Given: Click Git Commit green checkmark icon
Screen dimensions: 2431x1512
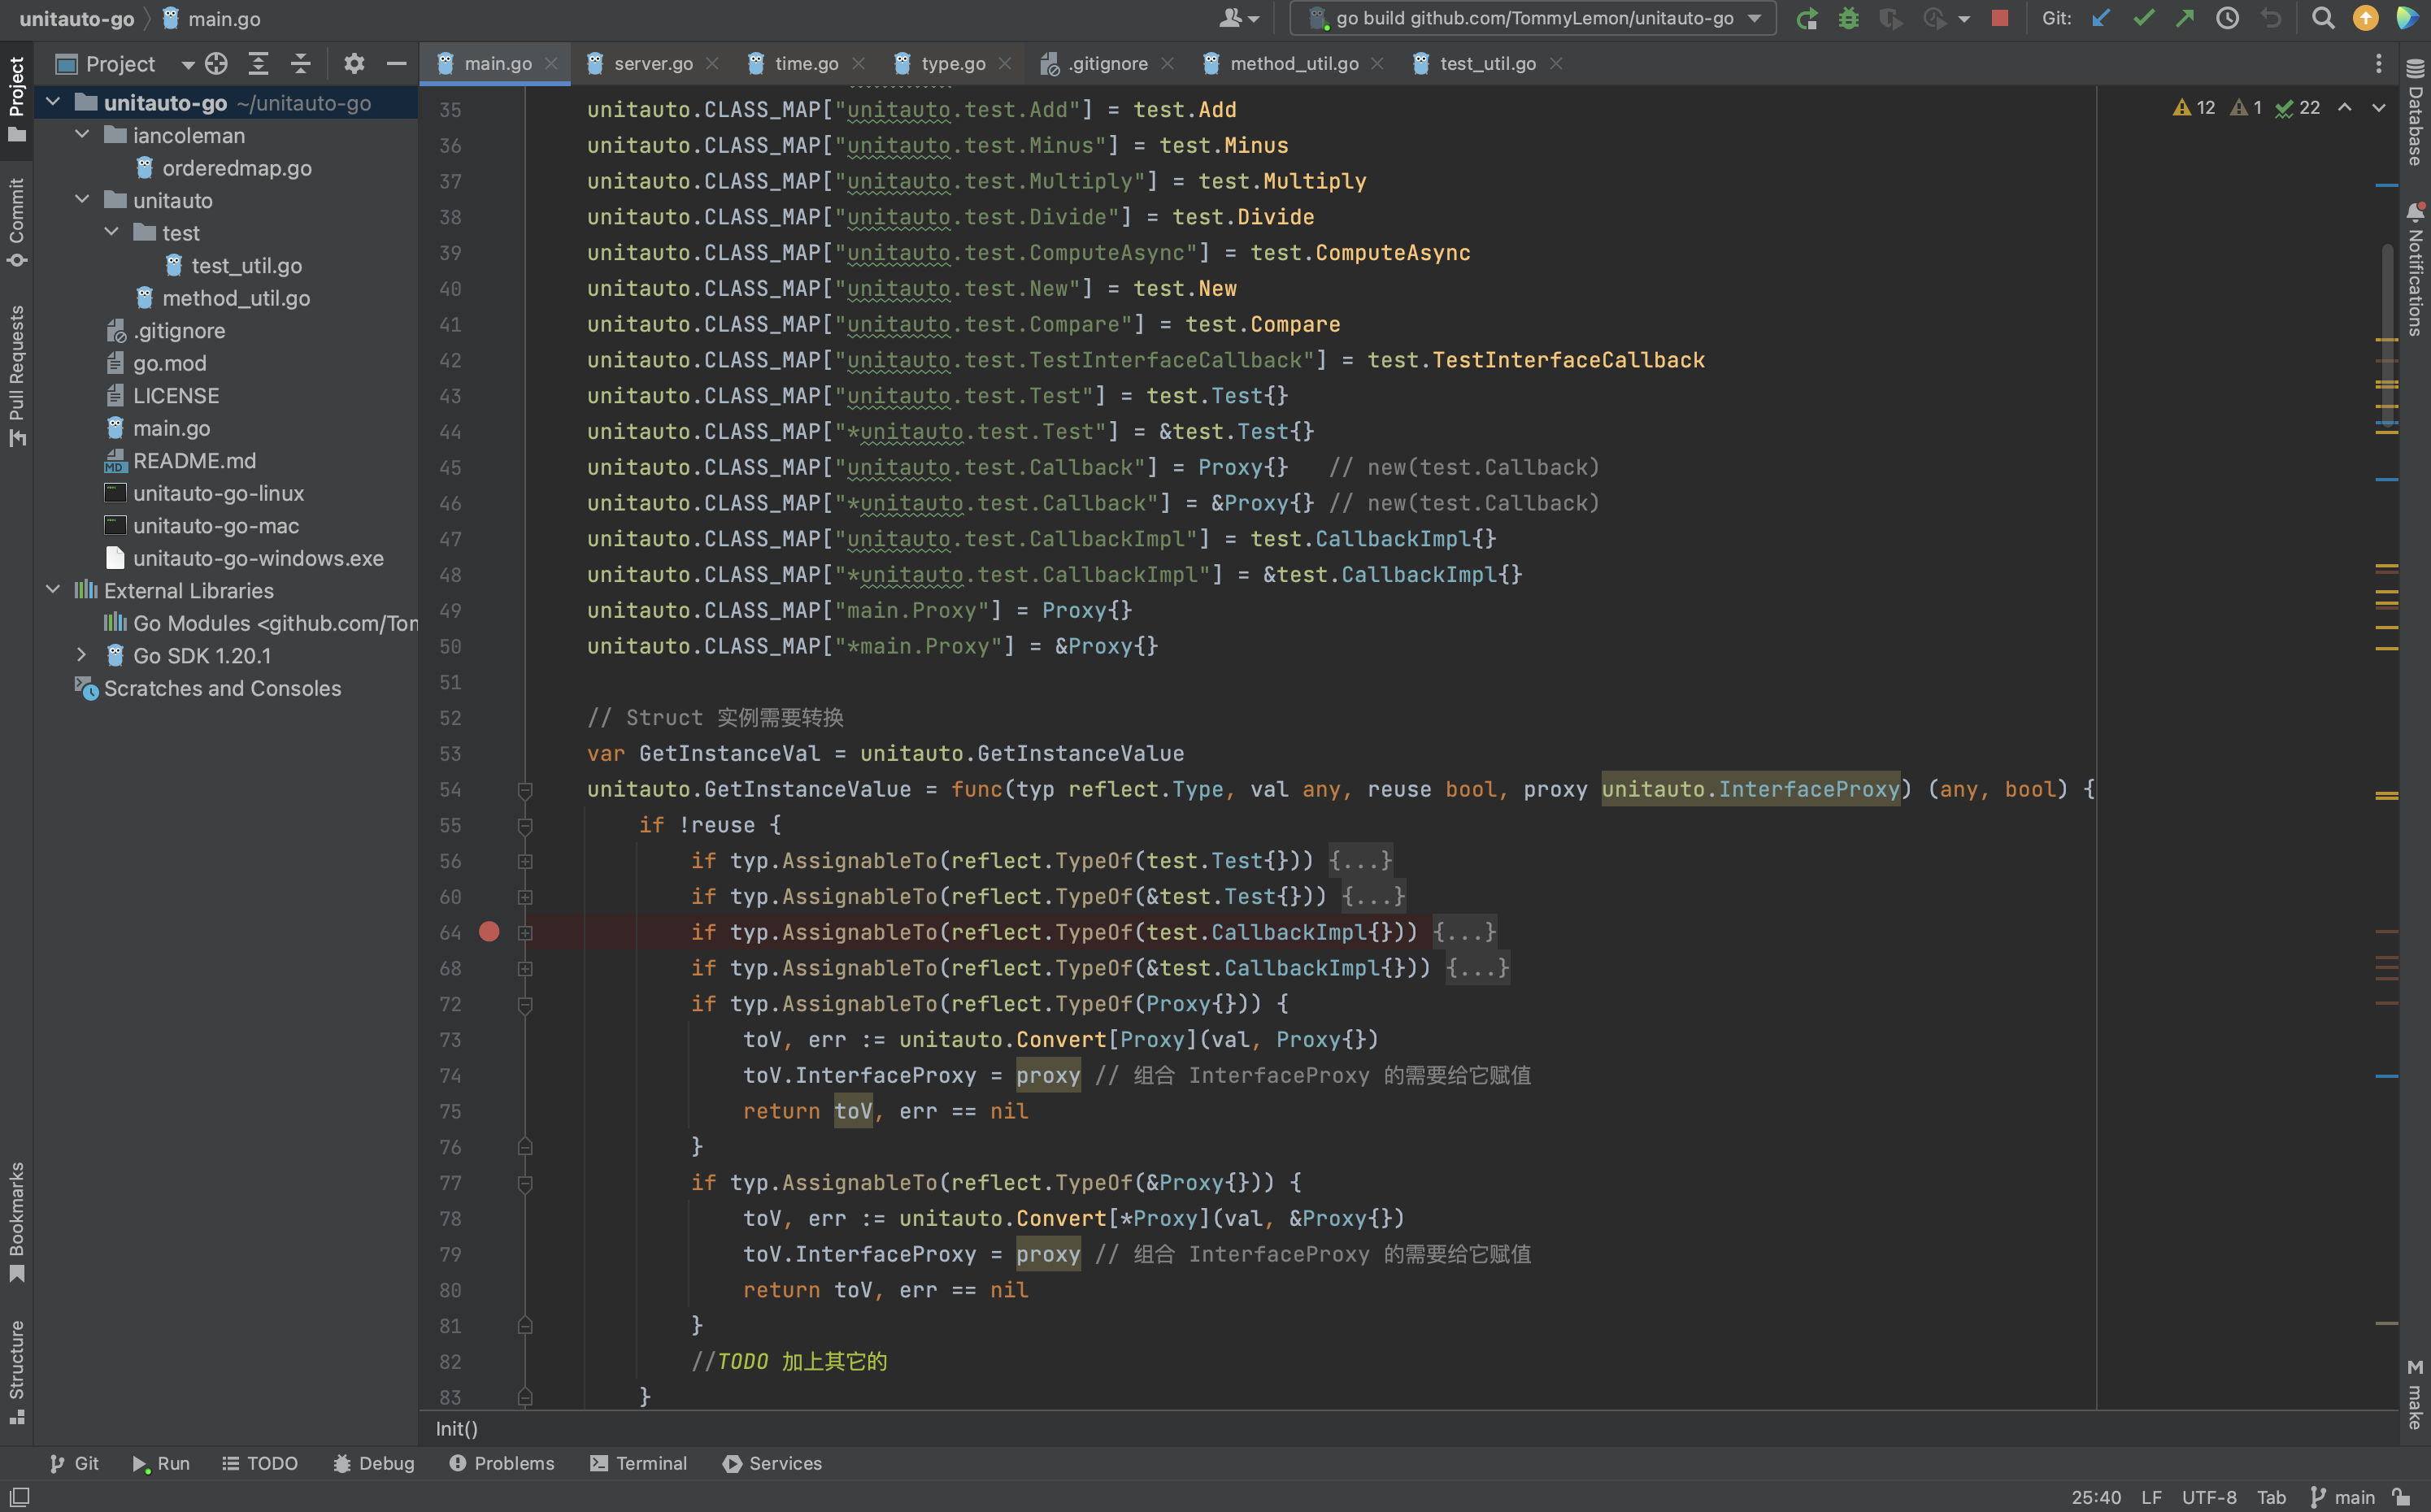Looking at the screenshot, I should click(2143, 18).
